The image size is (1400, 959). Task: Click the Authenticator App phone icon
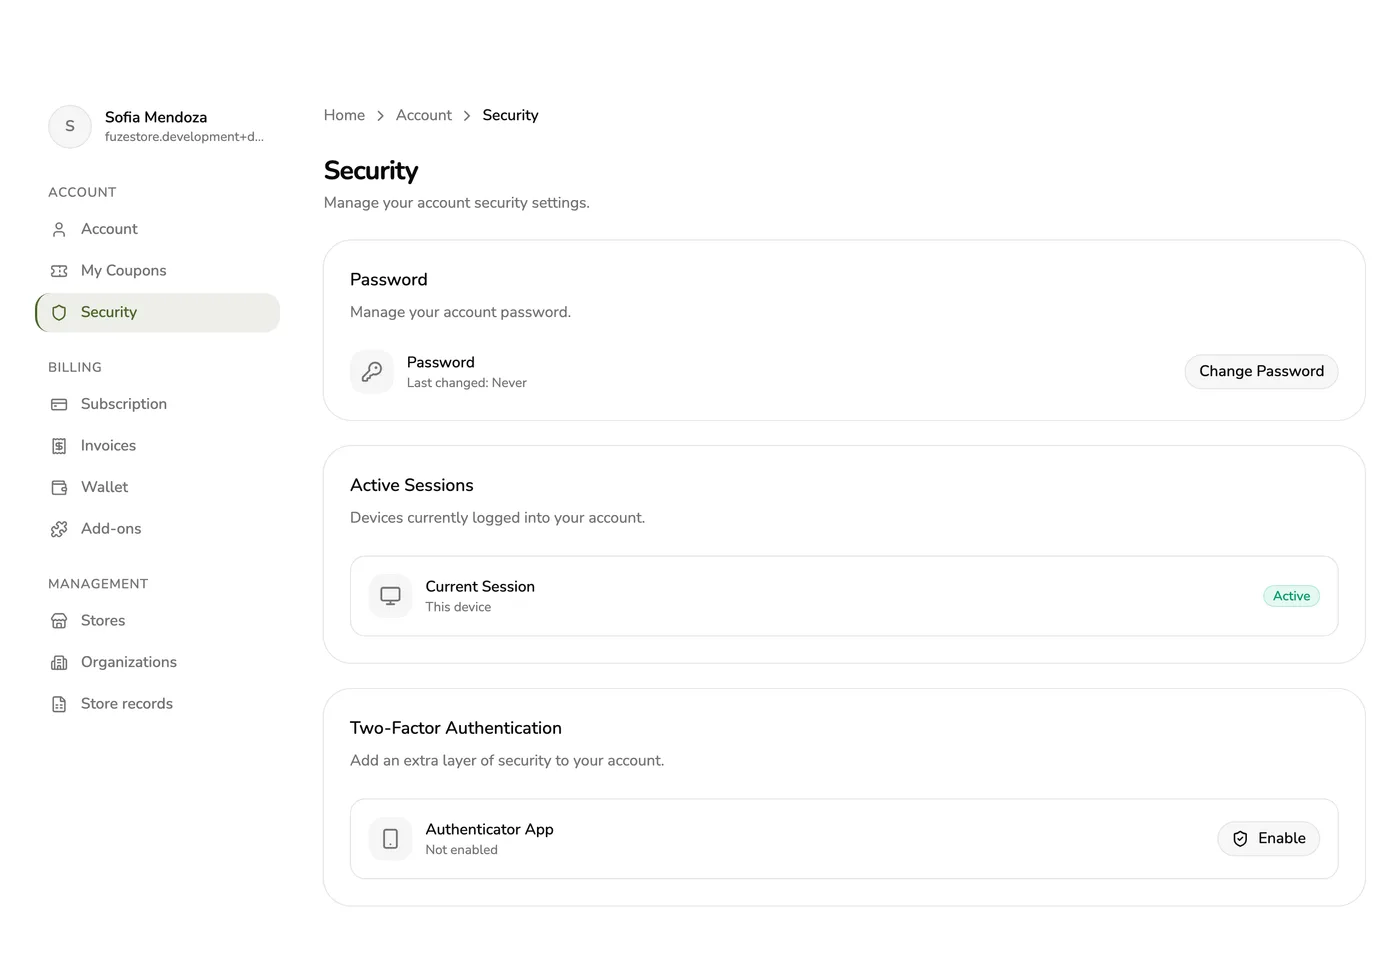click(391, 839)
